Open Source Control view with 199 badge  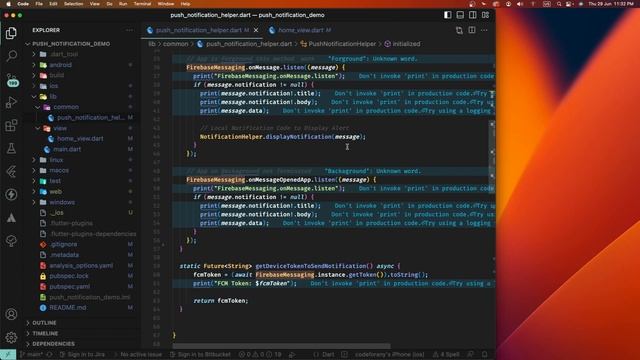(x=11, y=79)
